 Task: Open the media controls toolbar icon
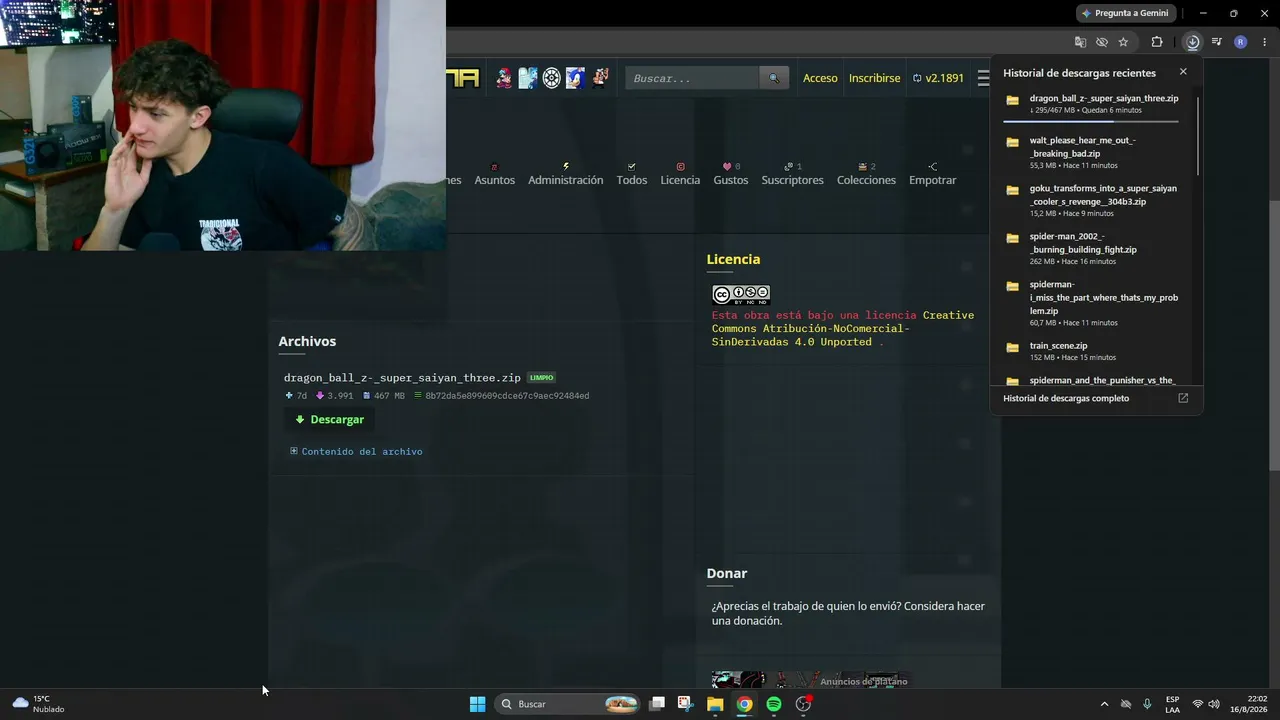pos(1217,42)
